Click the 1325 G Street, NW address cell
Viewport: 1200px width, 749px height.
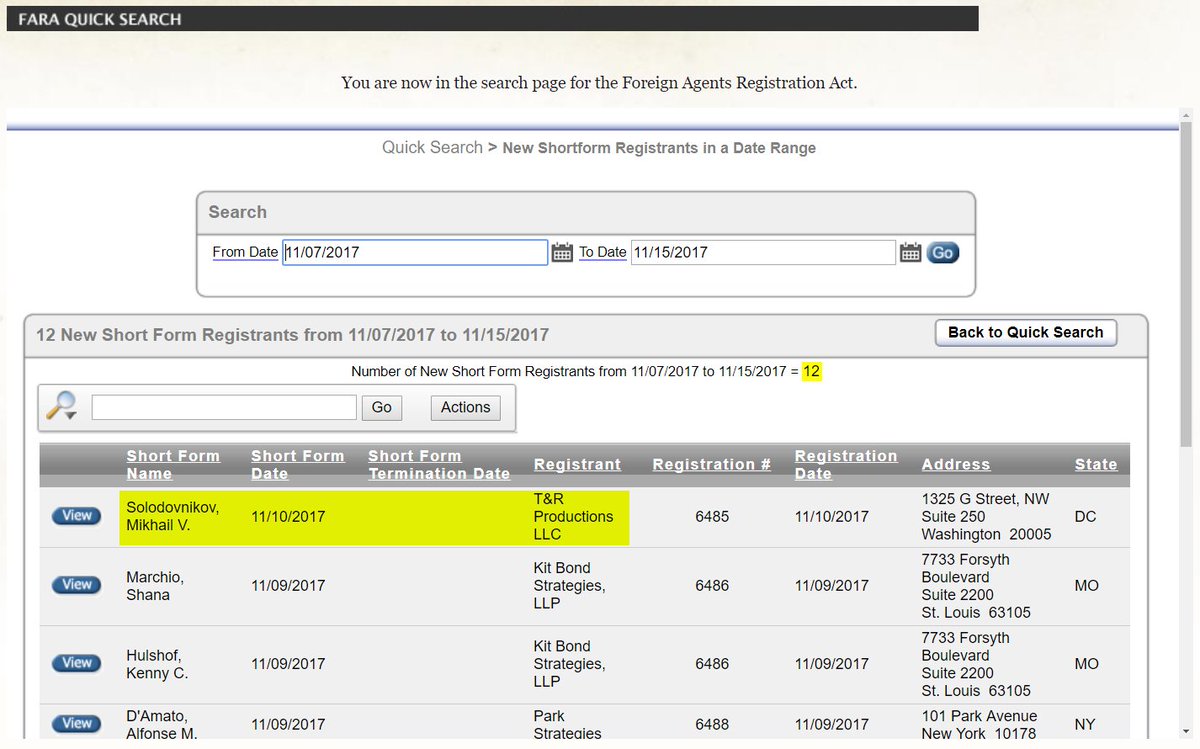coord(986,516)
